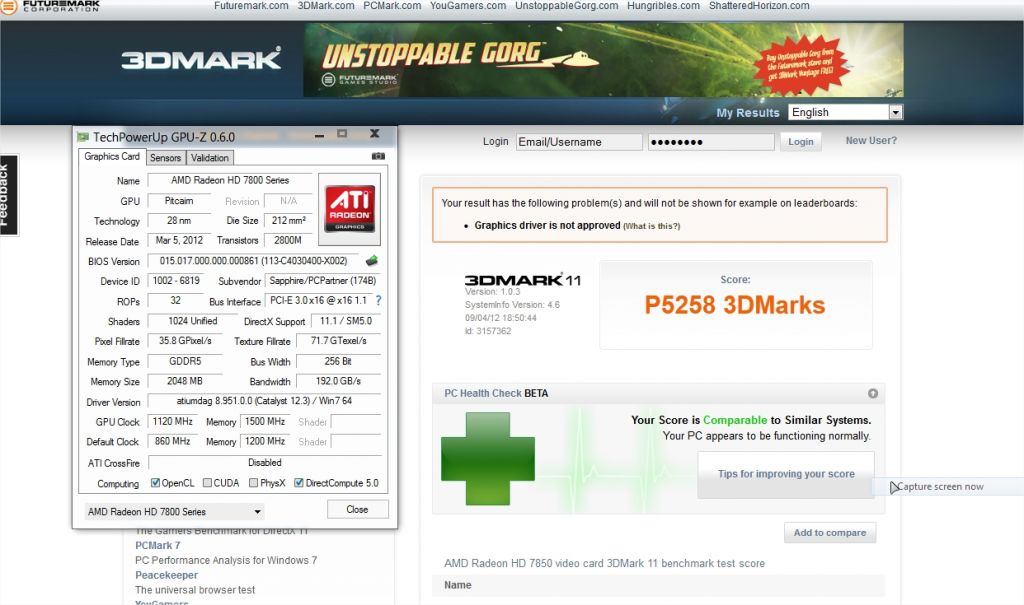Click the Driver Version value field
Image resolution: width=1024 pixels, height=605 pixels.
(264, 401)
